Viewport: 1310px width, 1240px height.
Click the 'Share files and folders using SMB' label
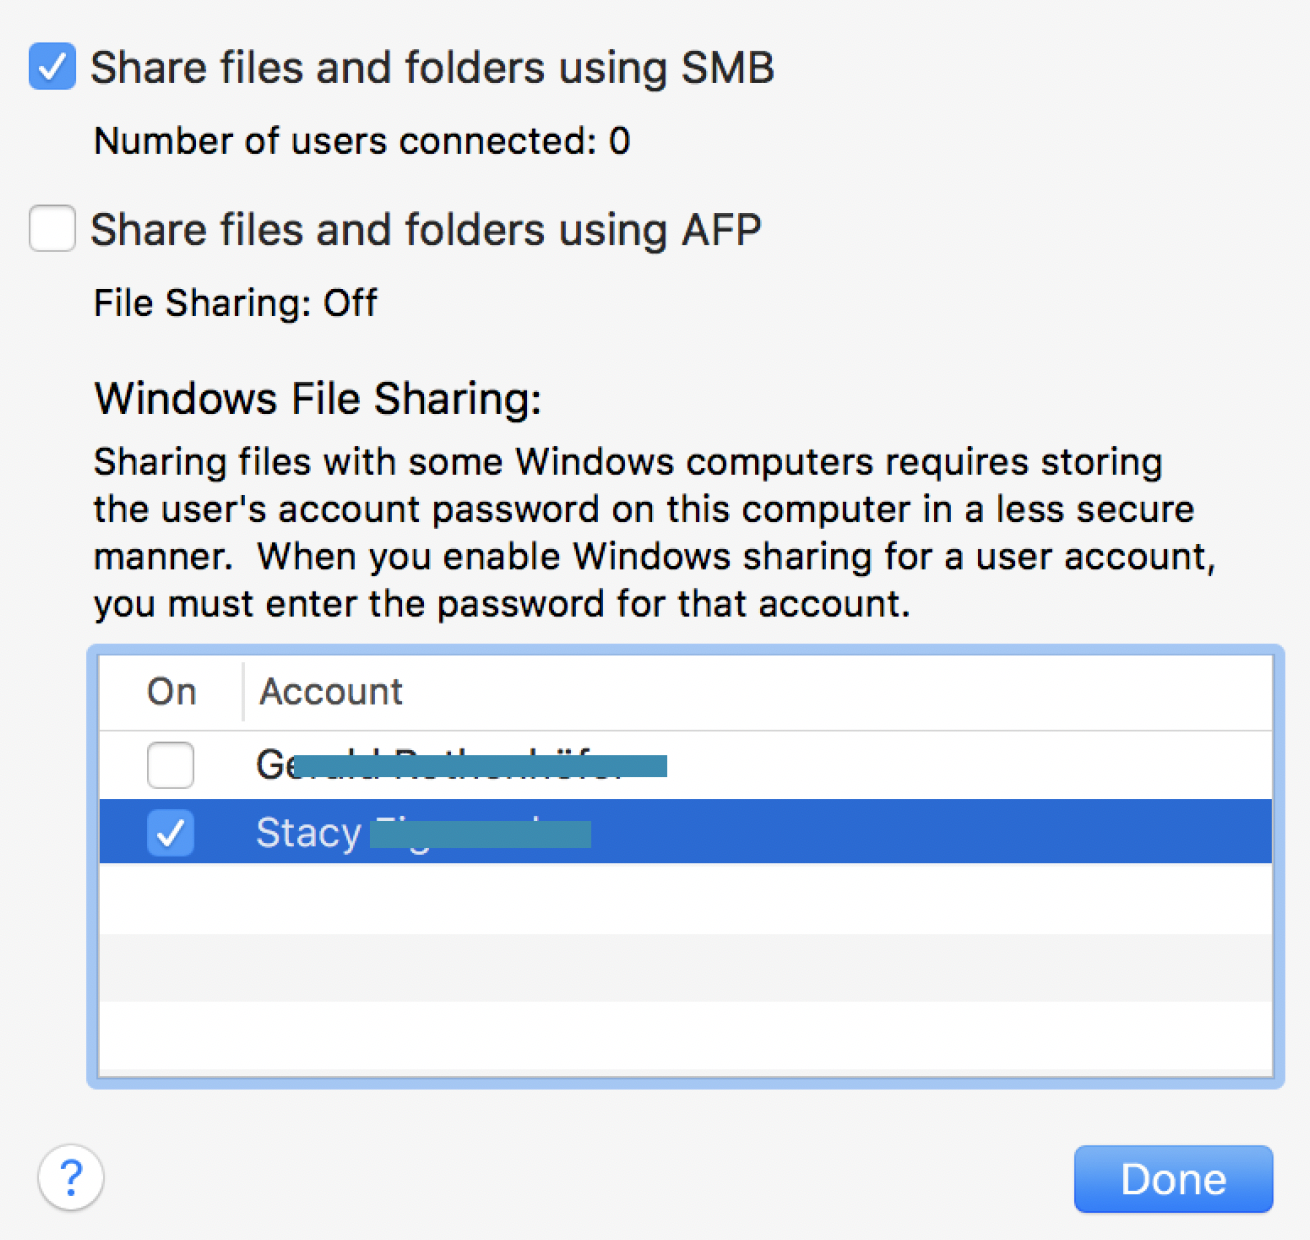click(x=432, y=68)
